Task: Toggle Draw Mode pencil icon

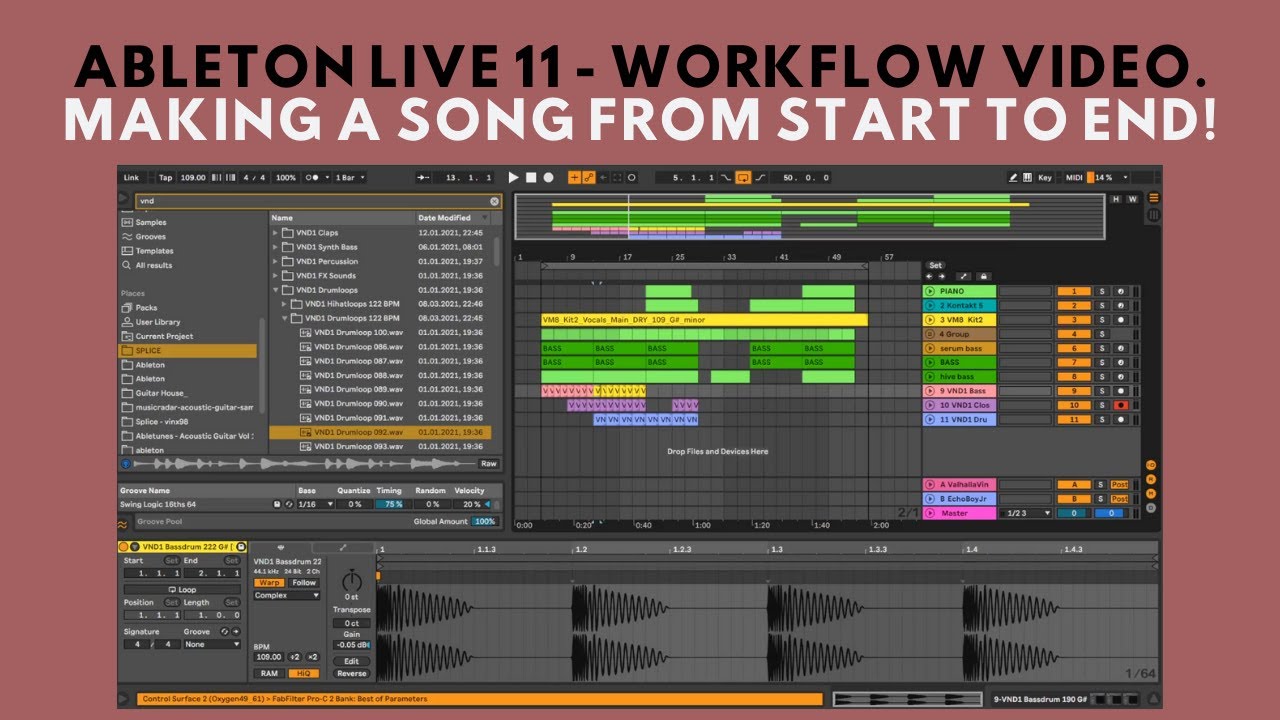Action: (x=1013, y=177)
